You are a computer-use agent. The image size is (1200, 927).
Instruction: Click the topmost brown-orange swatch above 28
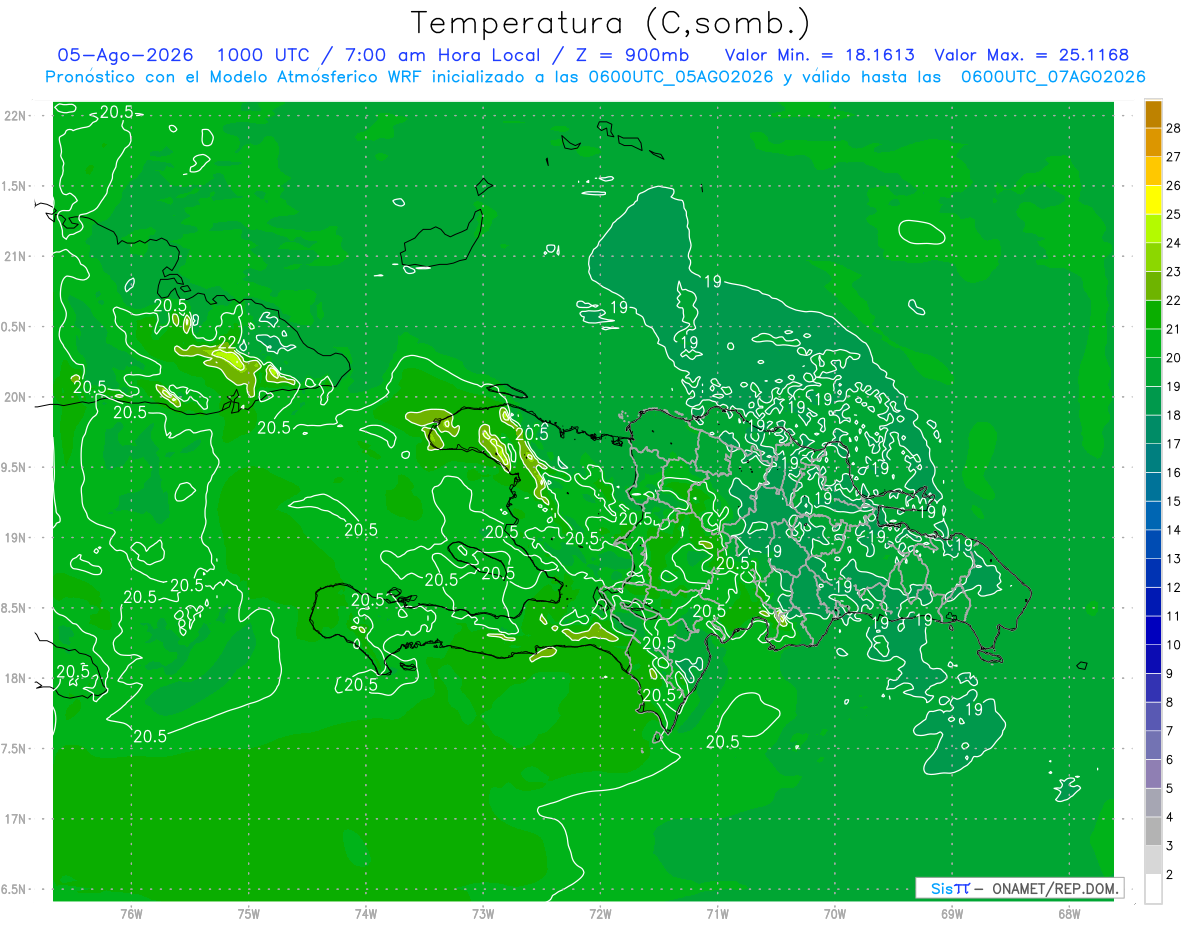point(1153,114)
